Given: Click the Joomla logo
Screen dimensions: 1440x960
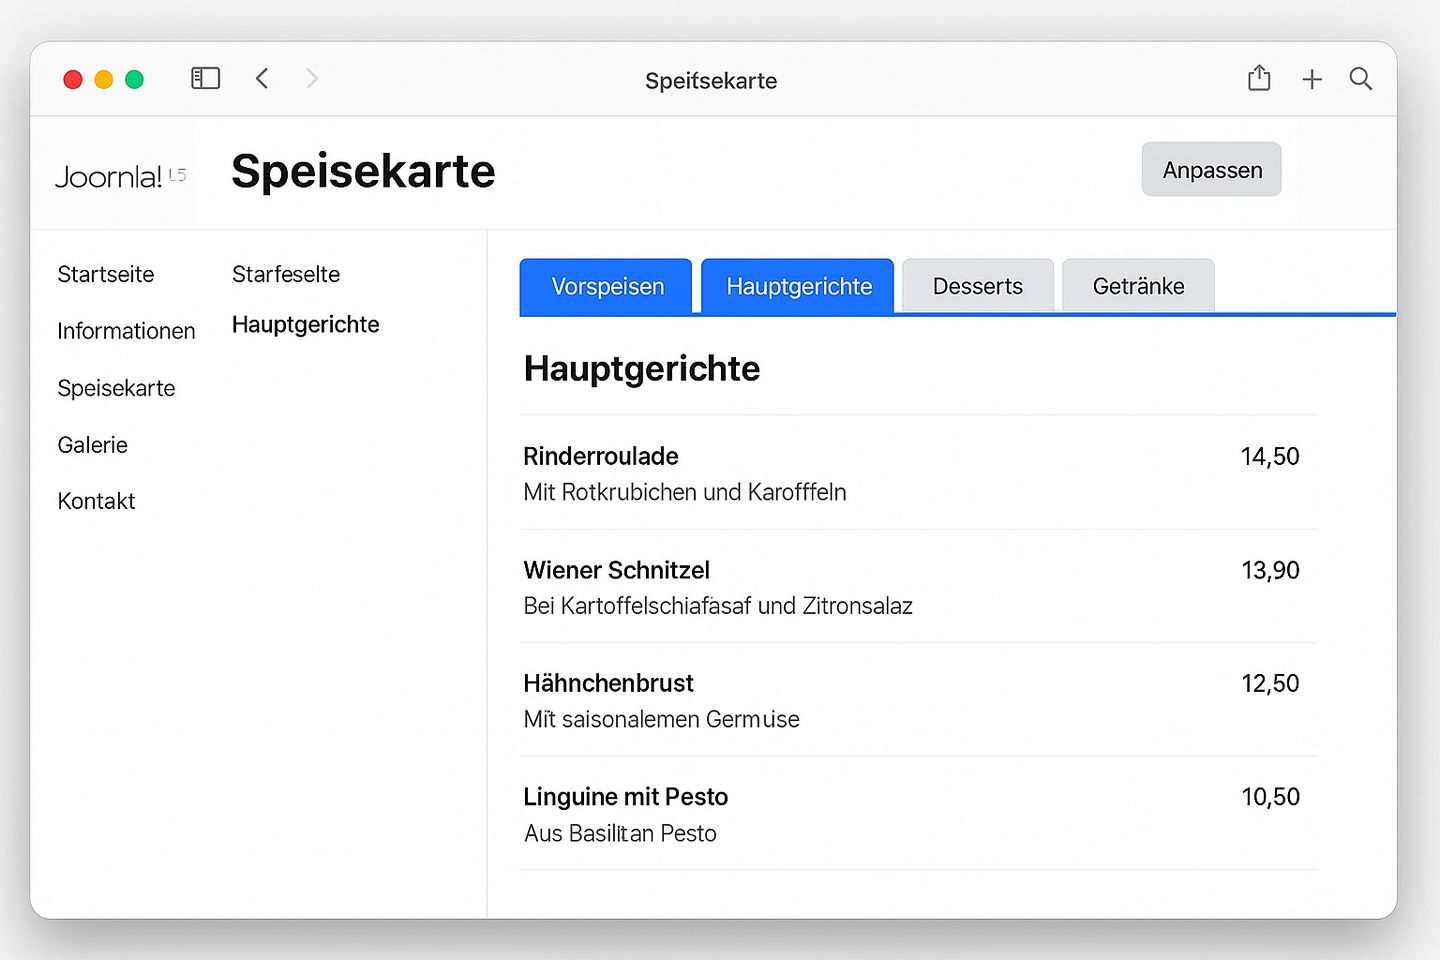Looking at the screenshot, I should pyautogui.click(x=120, y=177).
